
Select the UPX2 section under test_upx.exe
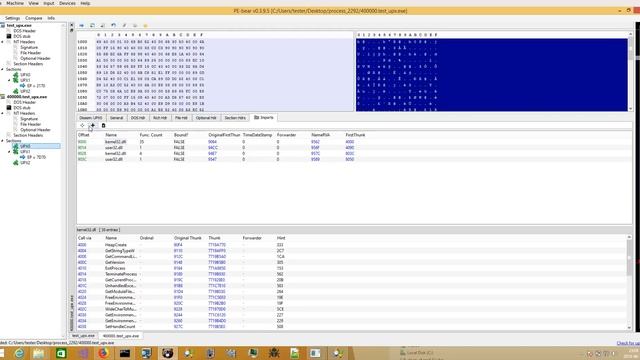click(25, 91)
